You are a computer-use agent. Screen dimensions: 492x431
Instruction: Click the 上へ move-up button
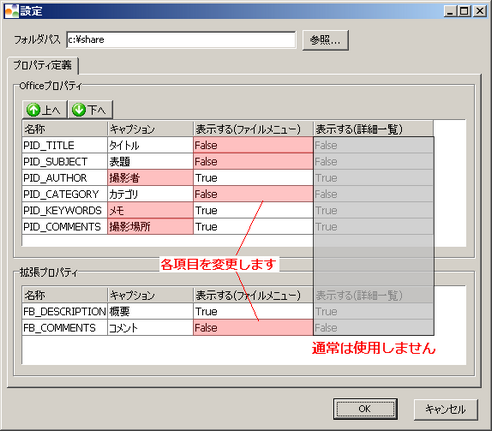44,109
